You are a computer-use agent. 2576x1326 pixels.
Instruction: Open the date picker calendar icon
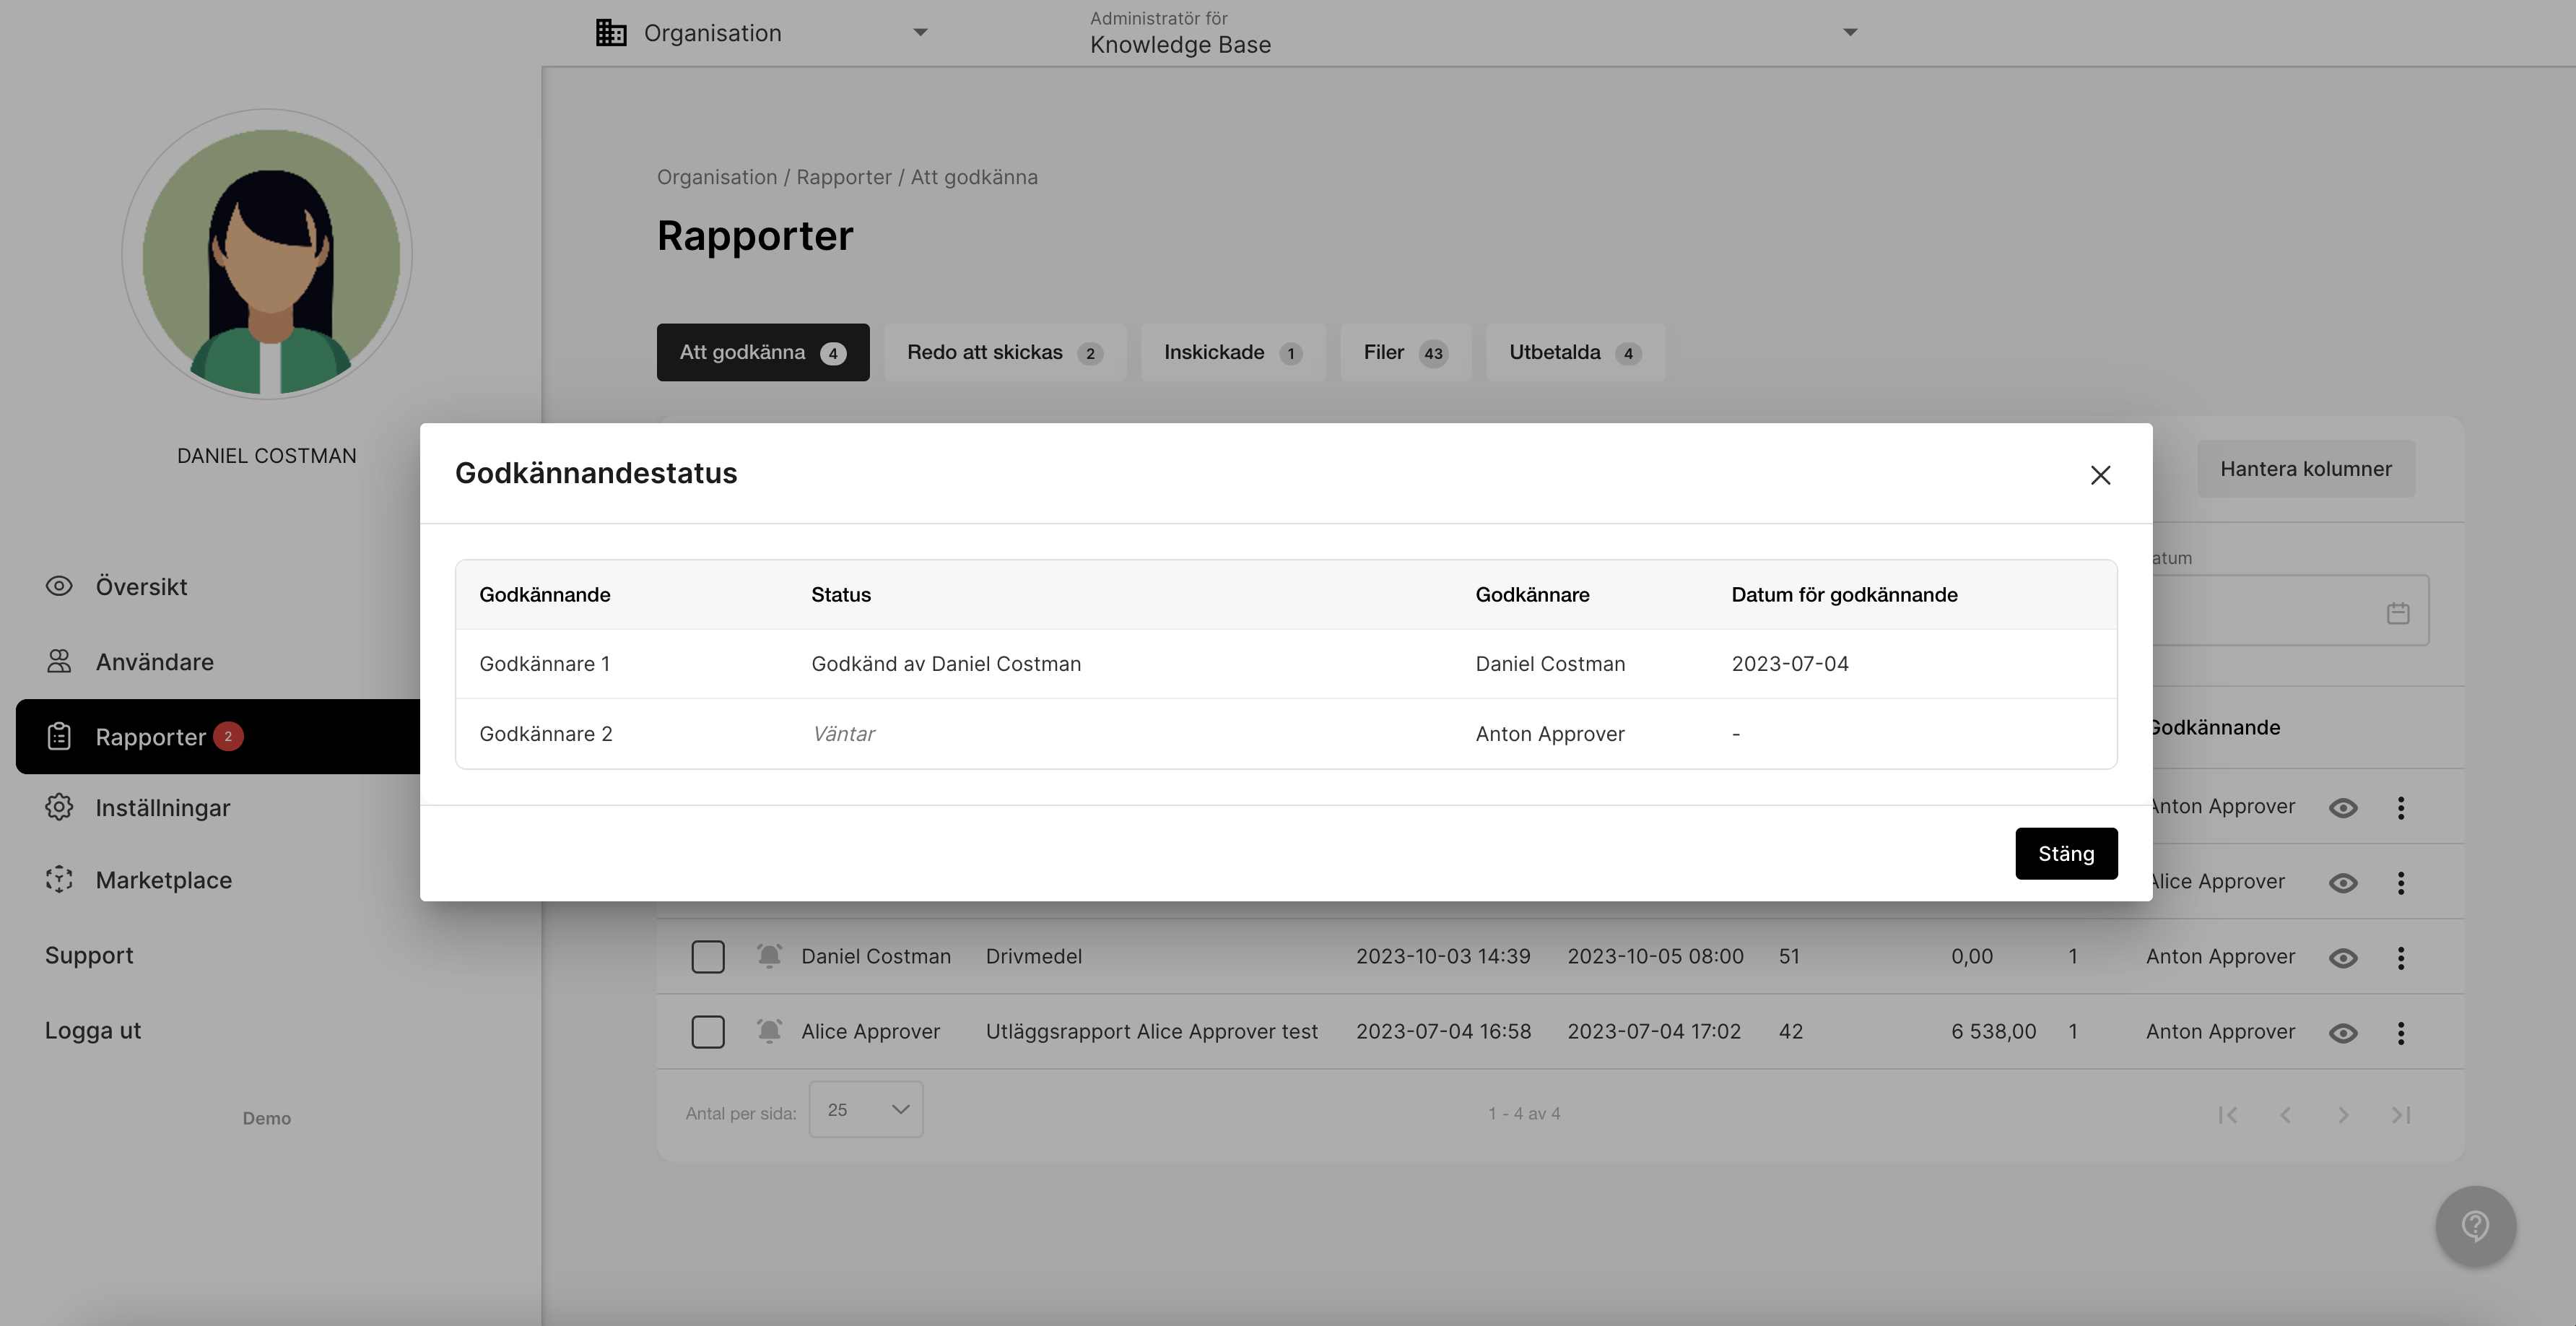point(2398,613)
